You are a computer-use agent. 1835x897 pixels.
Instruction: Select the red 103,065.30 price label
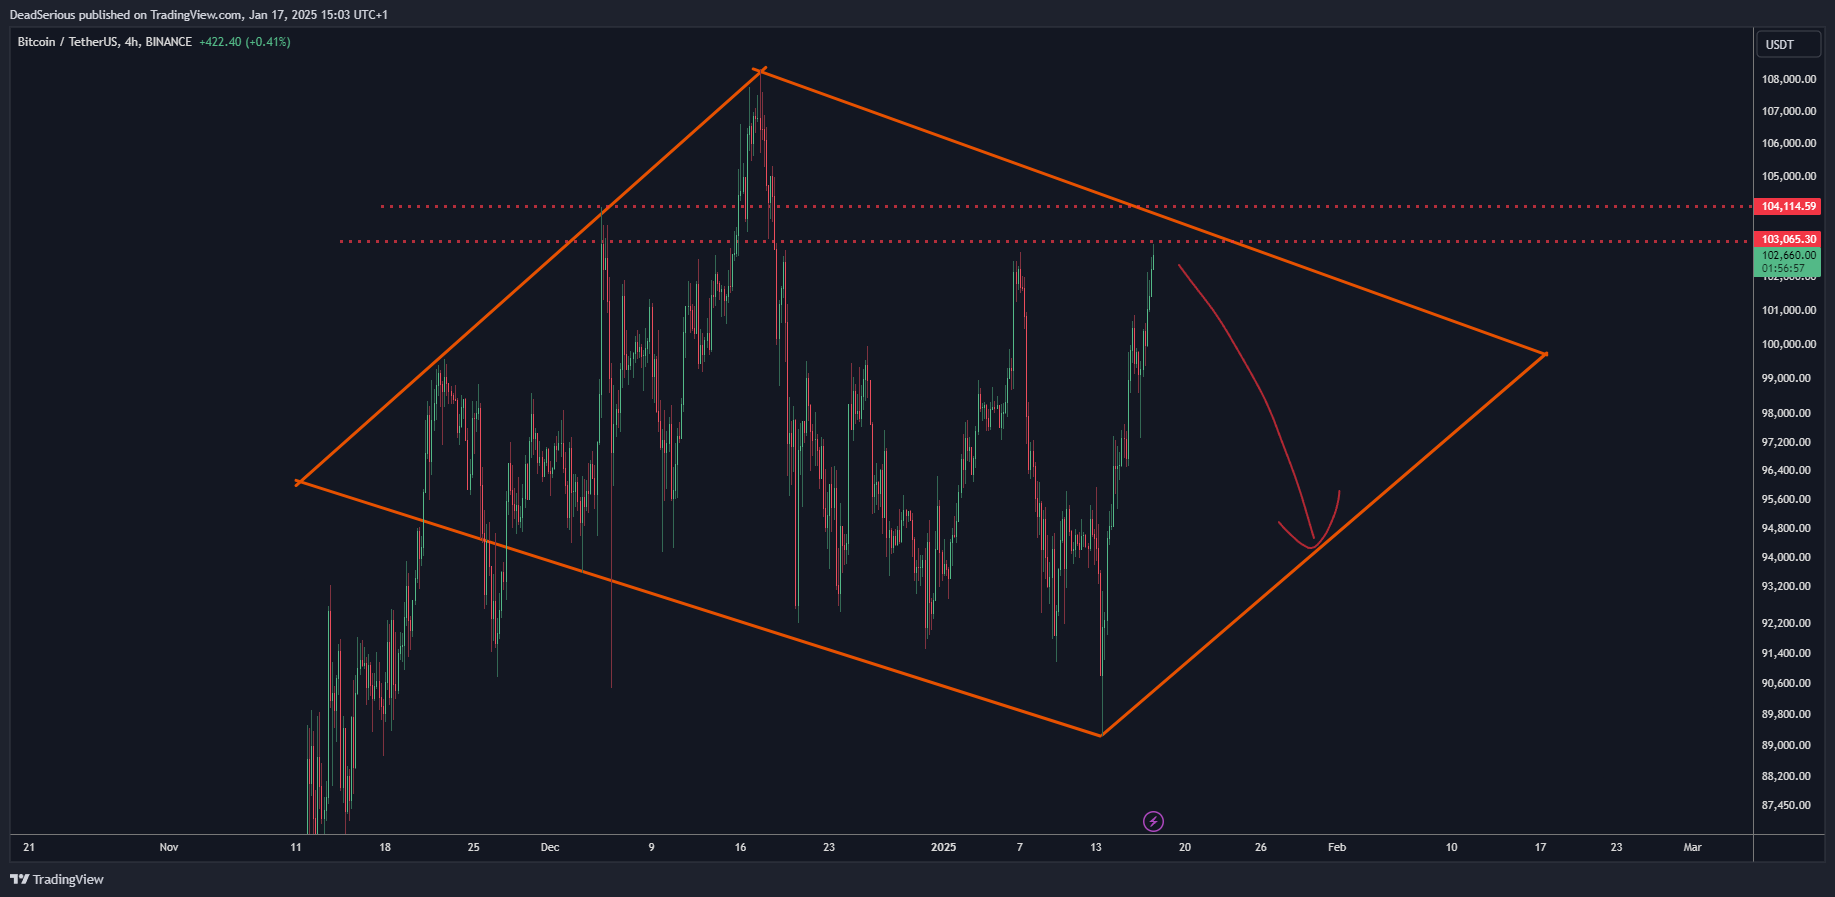1788,239
